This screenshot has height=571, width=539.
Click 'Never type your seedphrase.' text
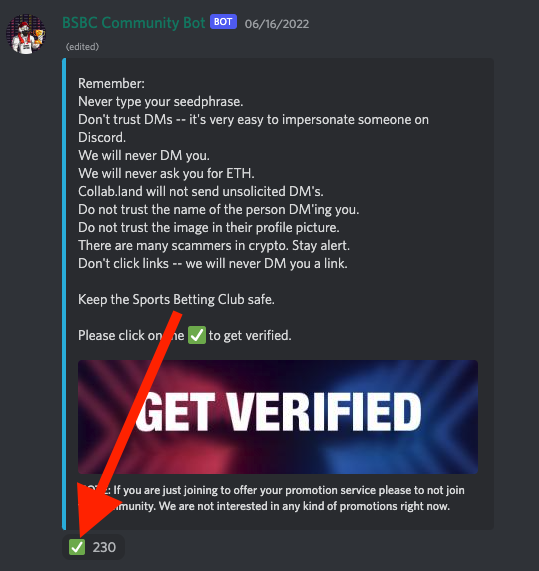pyautogui.click(x=161, y=102)
